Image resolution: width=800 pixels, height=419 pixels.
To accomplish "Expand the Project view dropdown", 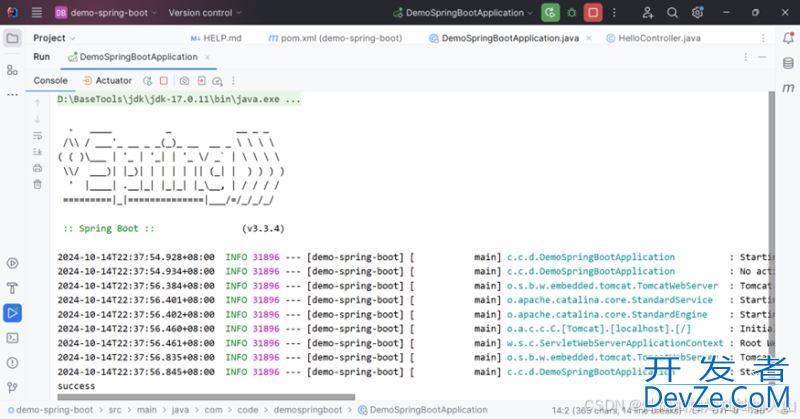I will 54,38.
